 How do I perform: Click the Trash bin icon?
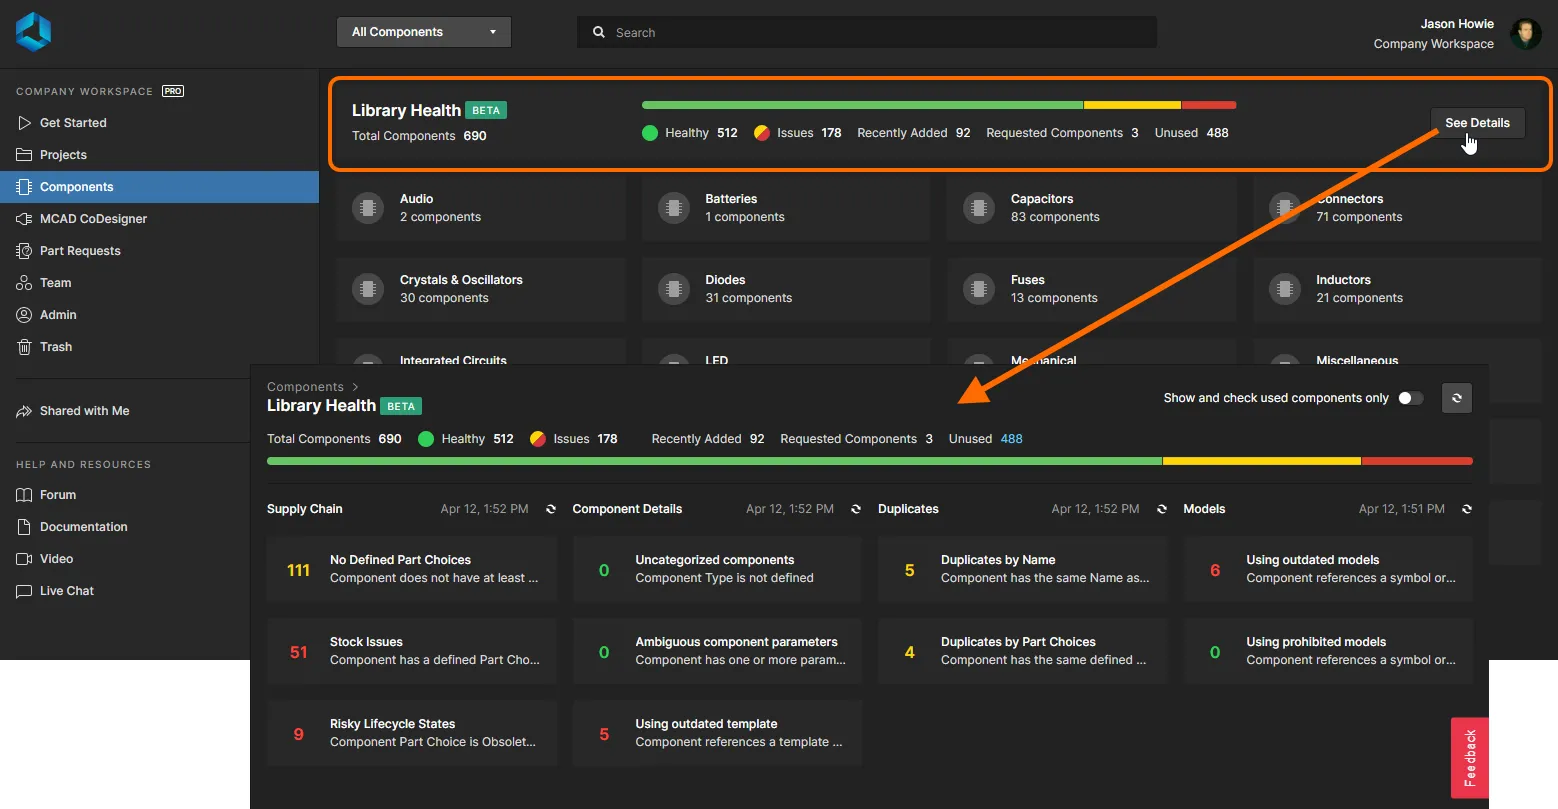24,347
